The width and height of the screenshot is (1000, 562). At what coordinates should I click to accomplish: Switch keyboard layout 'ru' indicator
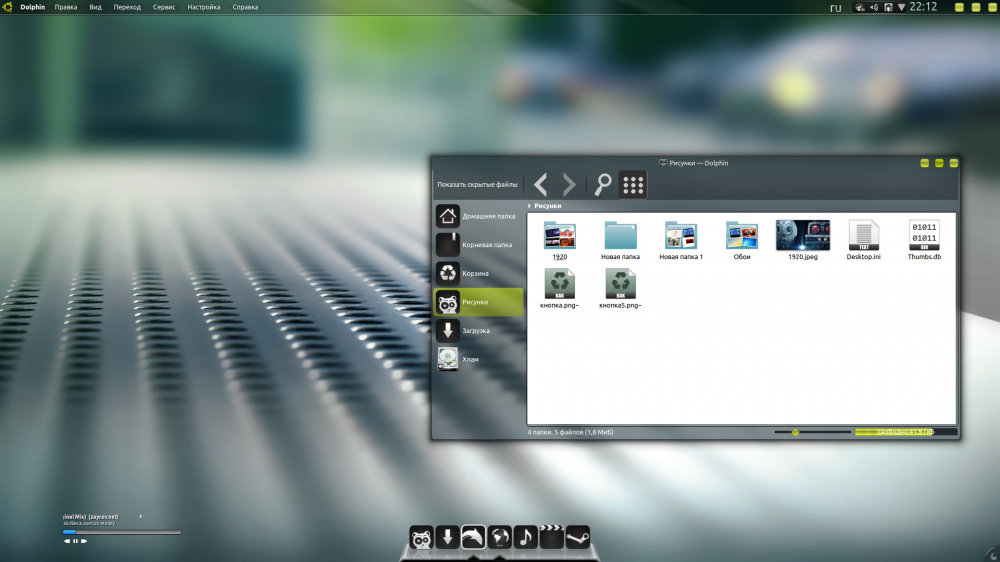point(835,8)
